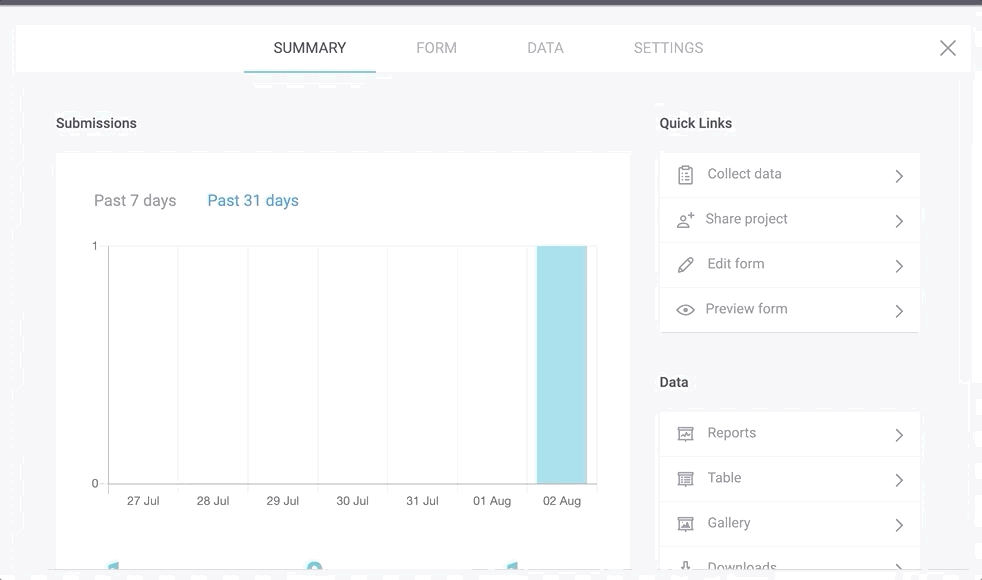Switch to the FORM tab
This screenshot has height=580, width=982.
[436, 48]
